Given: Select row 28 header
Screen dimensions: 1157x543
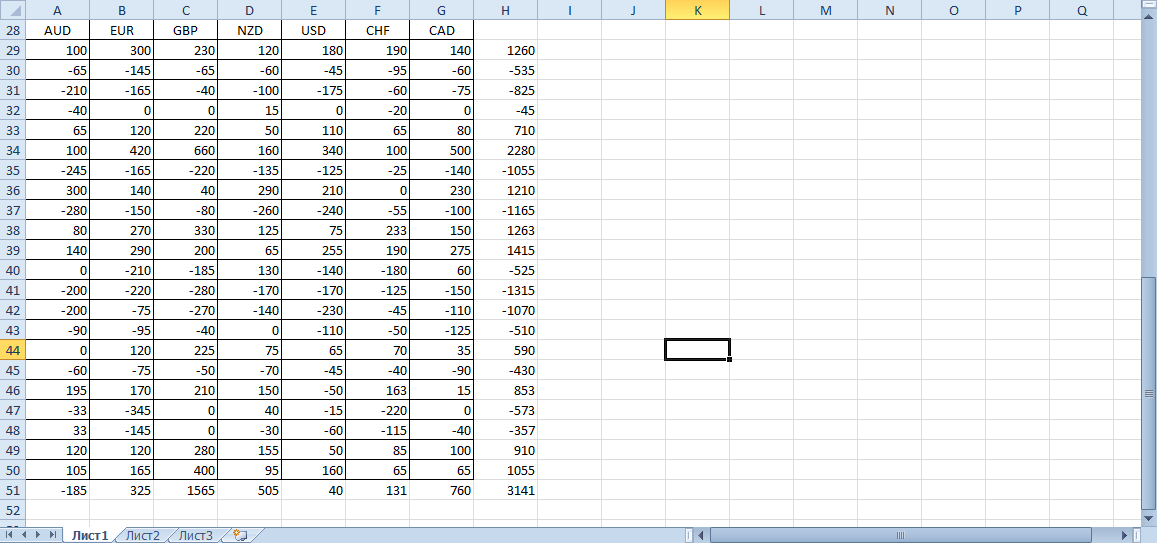Looking at the screenshot, I should [x=13, y=30].
